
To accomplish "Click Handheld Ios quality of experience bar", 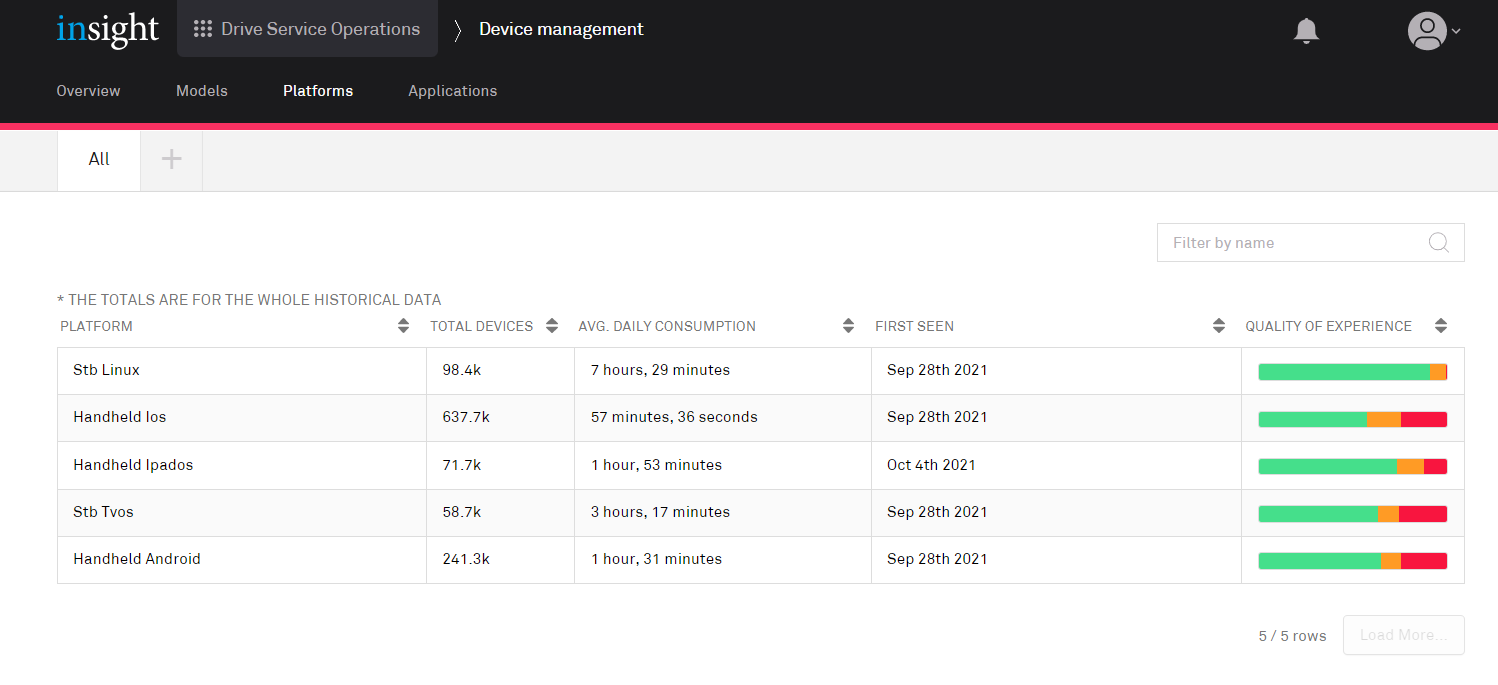I will tap(1352, 419).
